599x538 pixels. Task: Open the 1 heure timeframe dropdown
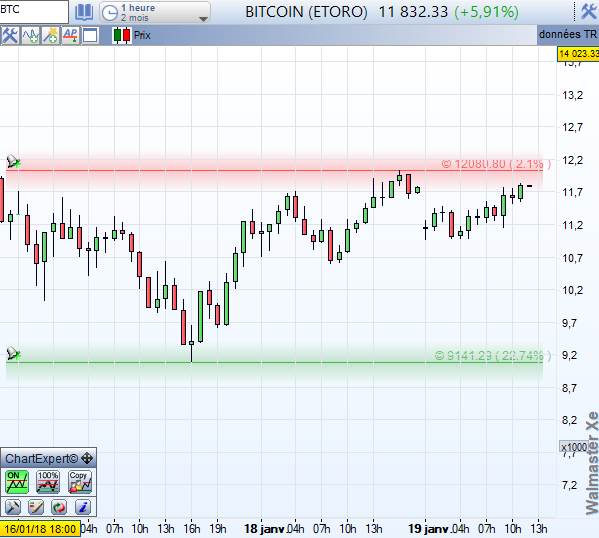155,12
